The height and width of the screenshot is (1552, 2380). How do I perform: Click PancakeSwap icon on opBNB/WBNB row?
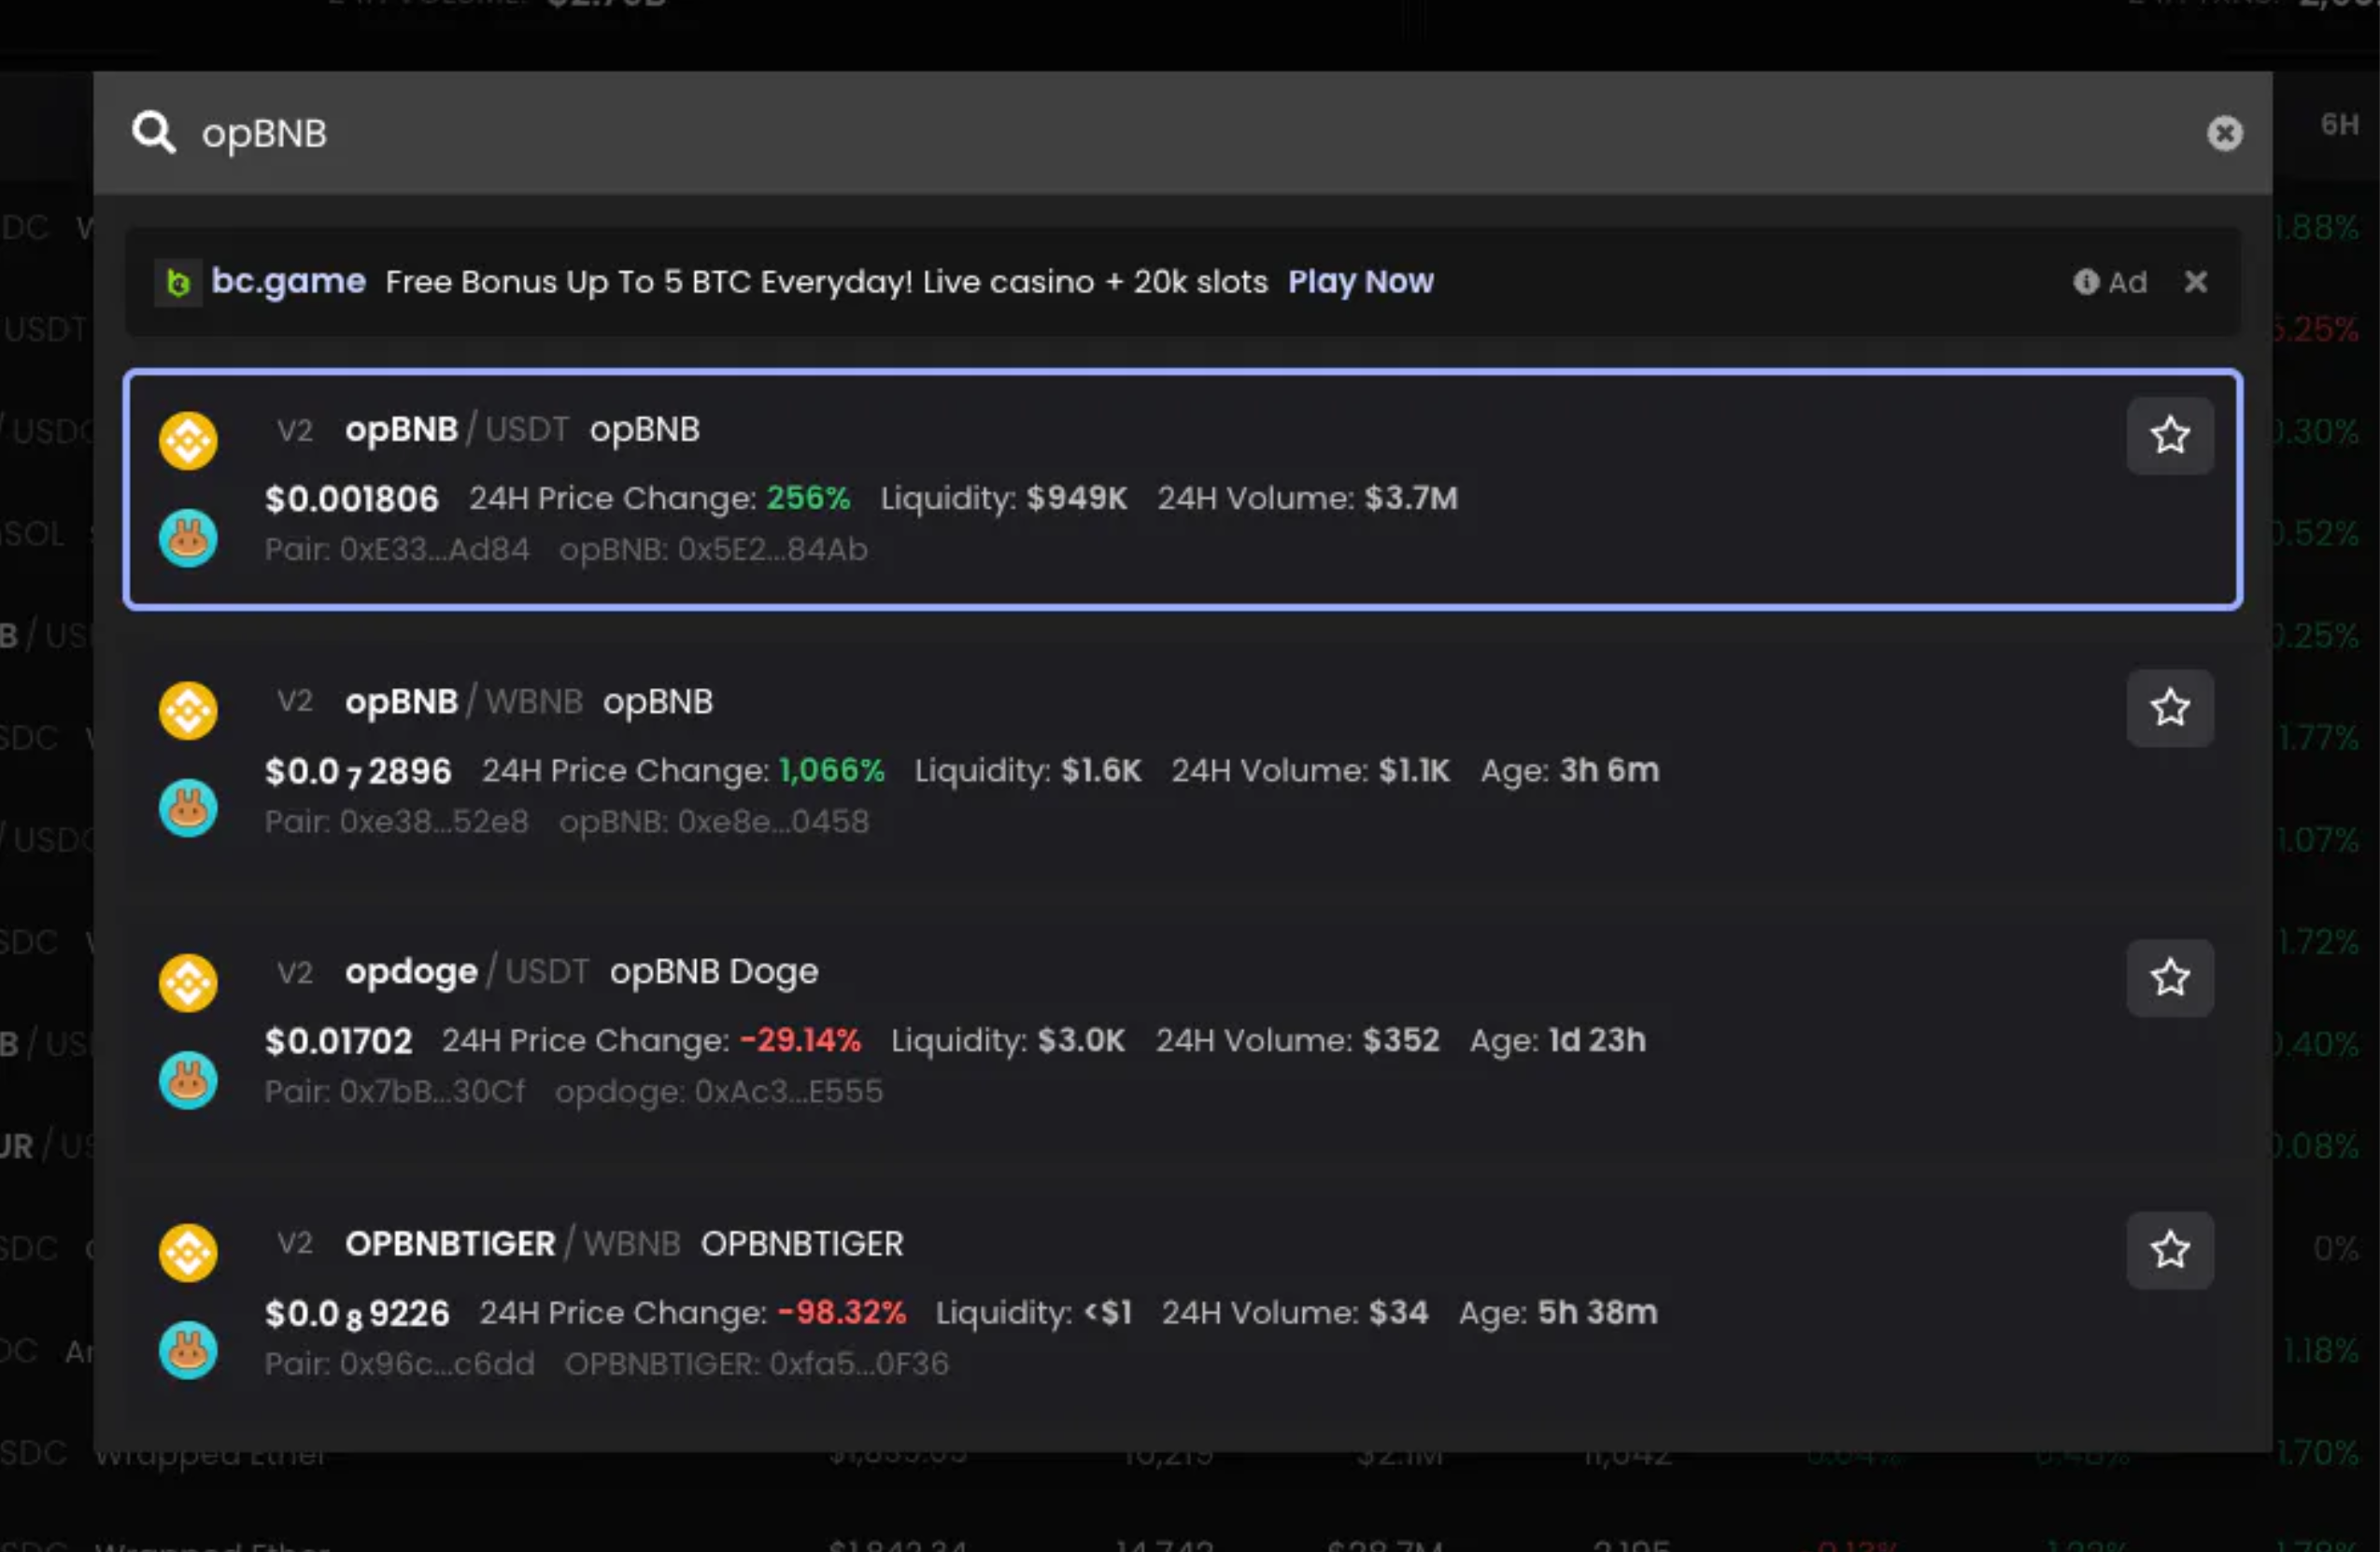tap(188, 808)
